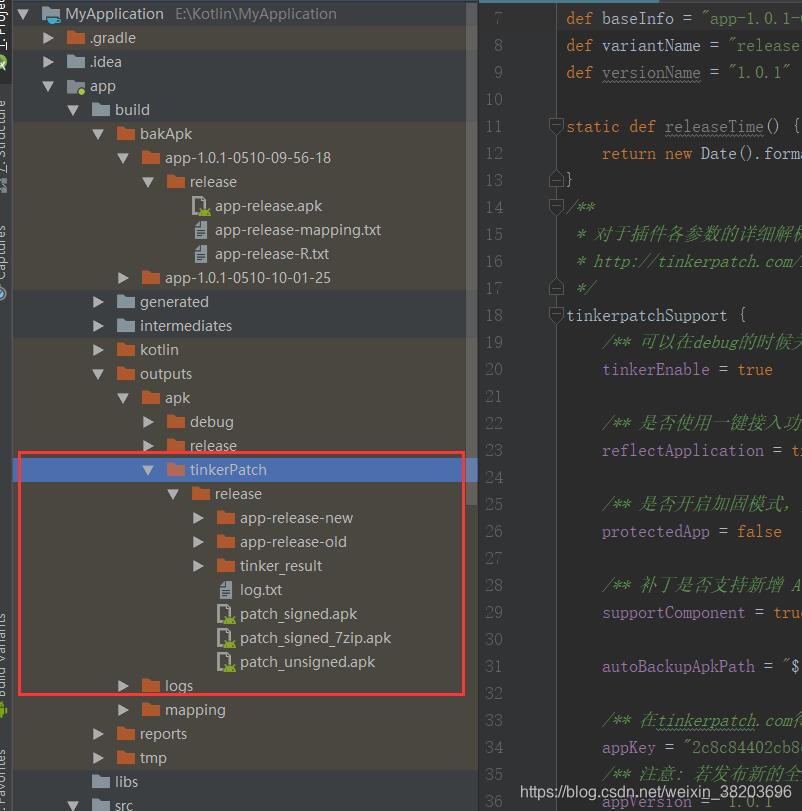Expand the intermediates folder arrow

point(98,326)
